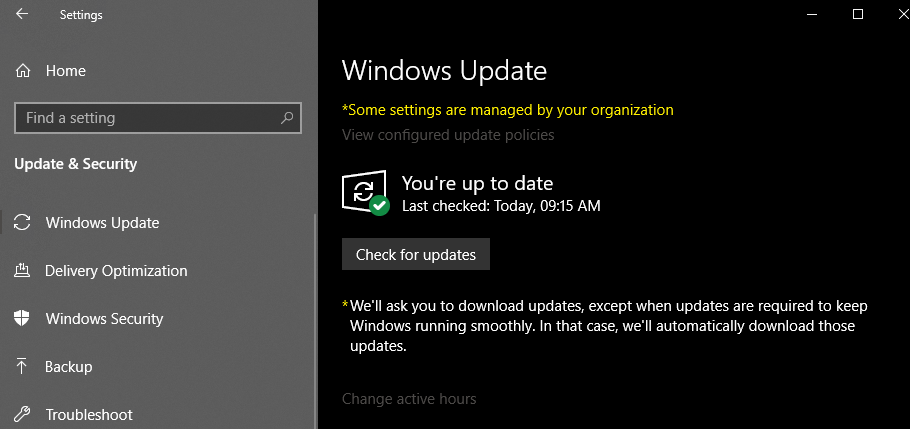Click the Troubleshoot wrench icon
The image size is (910, 429).
[x=23, y=415]
